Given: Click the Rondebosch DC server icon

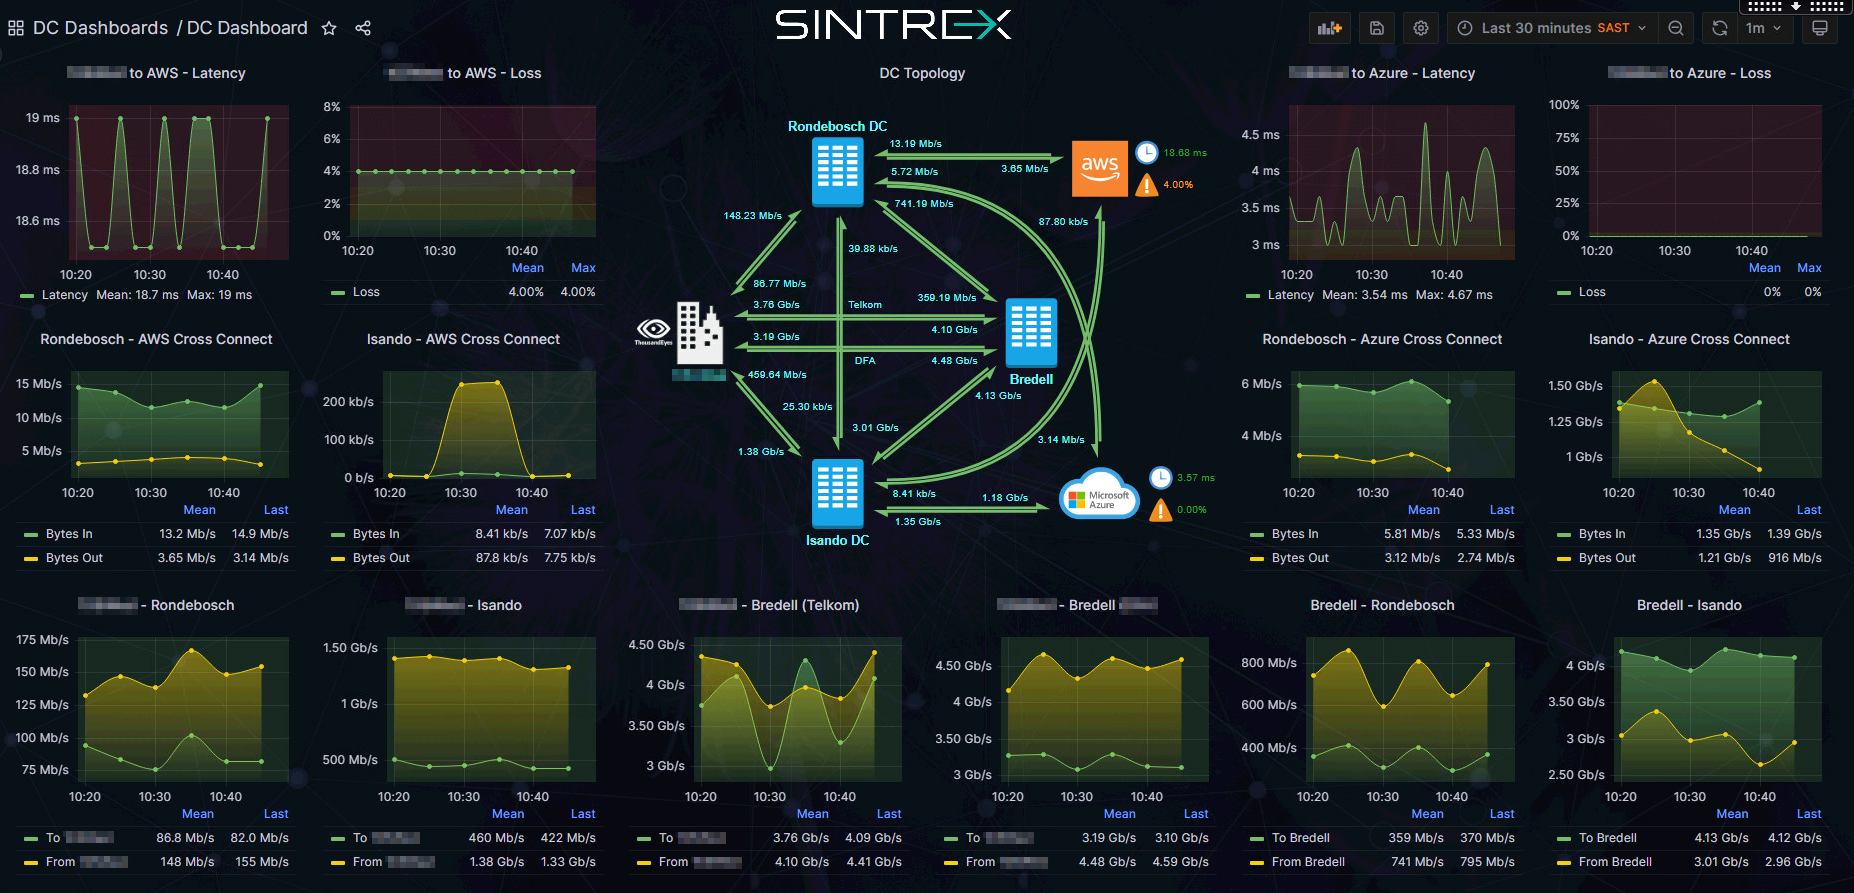Looking at the screenshot, I should point(838,171).
